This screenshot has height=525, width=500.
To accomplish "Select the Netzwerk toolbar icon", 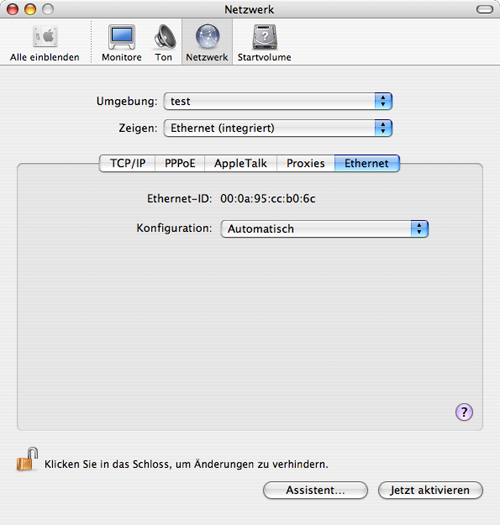I will point(207,43).
